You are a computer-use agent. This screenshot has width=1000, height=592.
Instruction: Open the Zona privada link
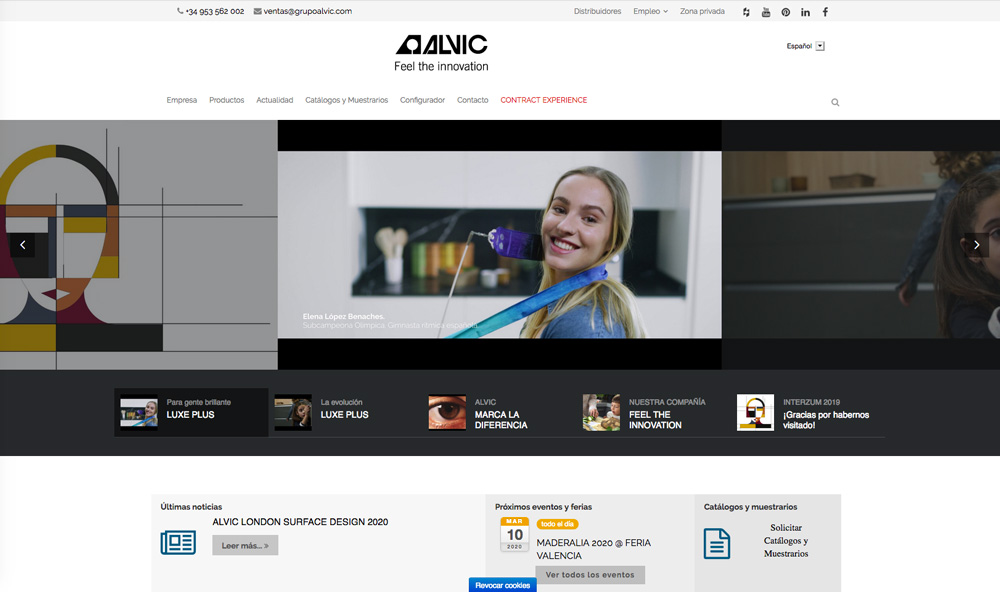[702, 11]
